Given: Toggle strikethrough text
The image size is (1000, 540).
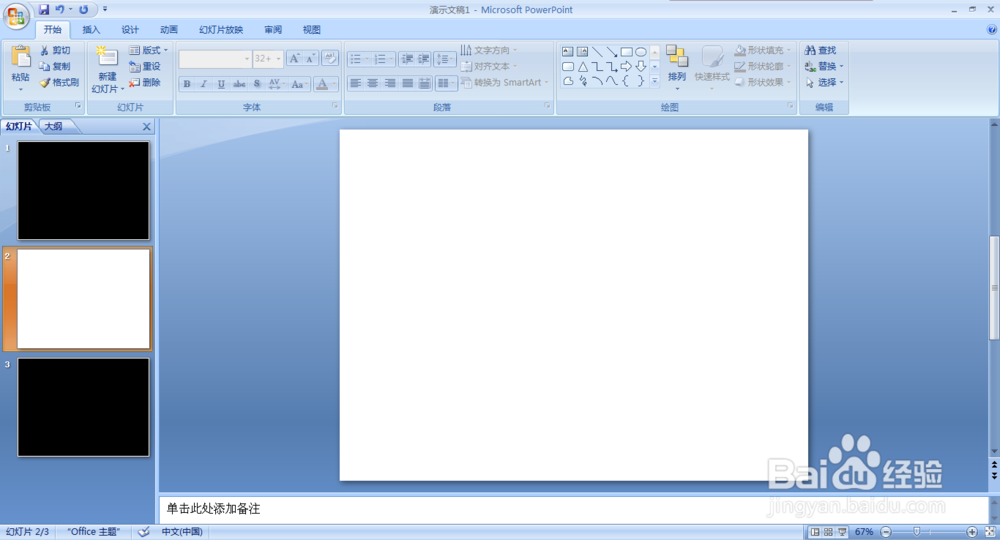Looking at the screenshot, I should (239, 84).
